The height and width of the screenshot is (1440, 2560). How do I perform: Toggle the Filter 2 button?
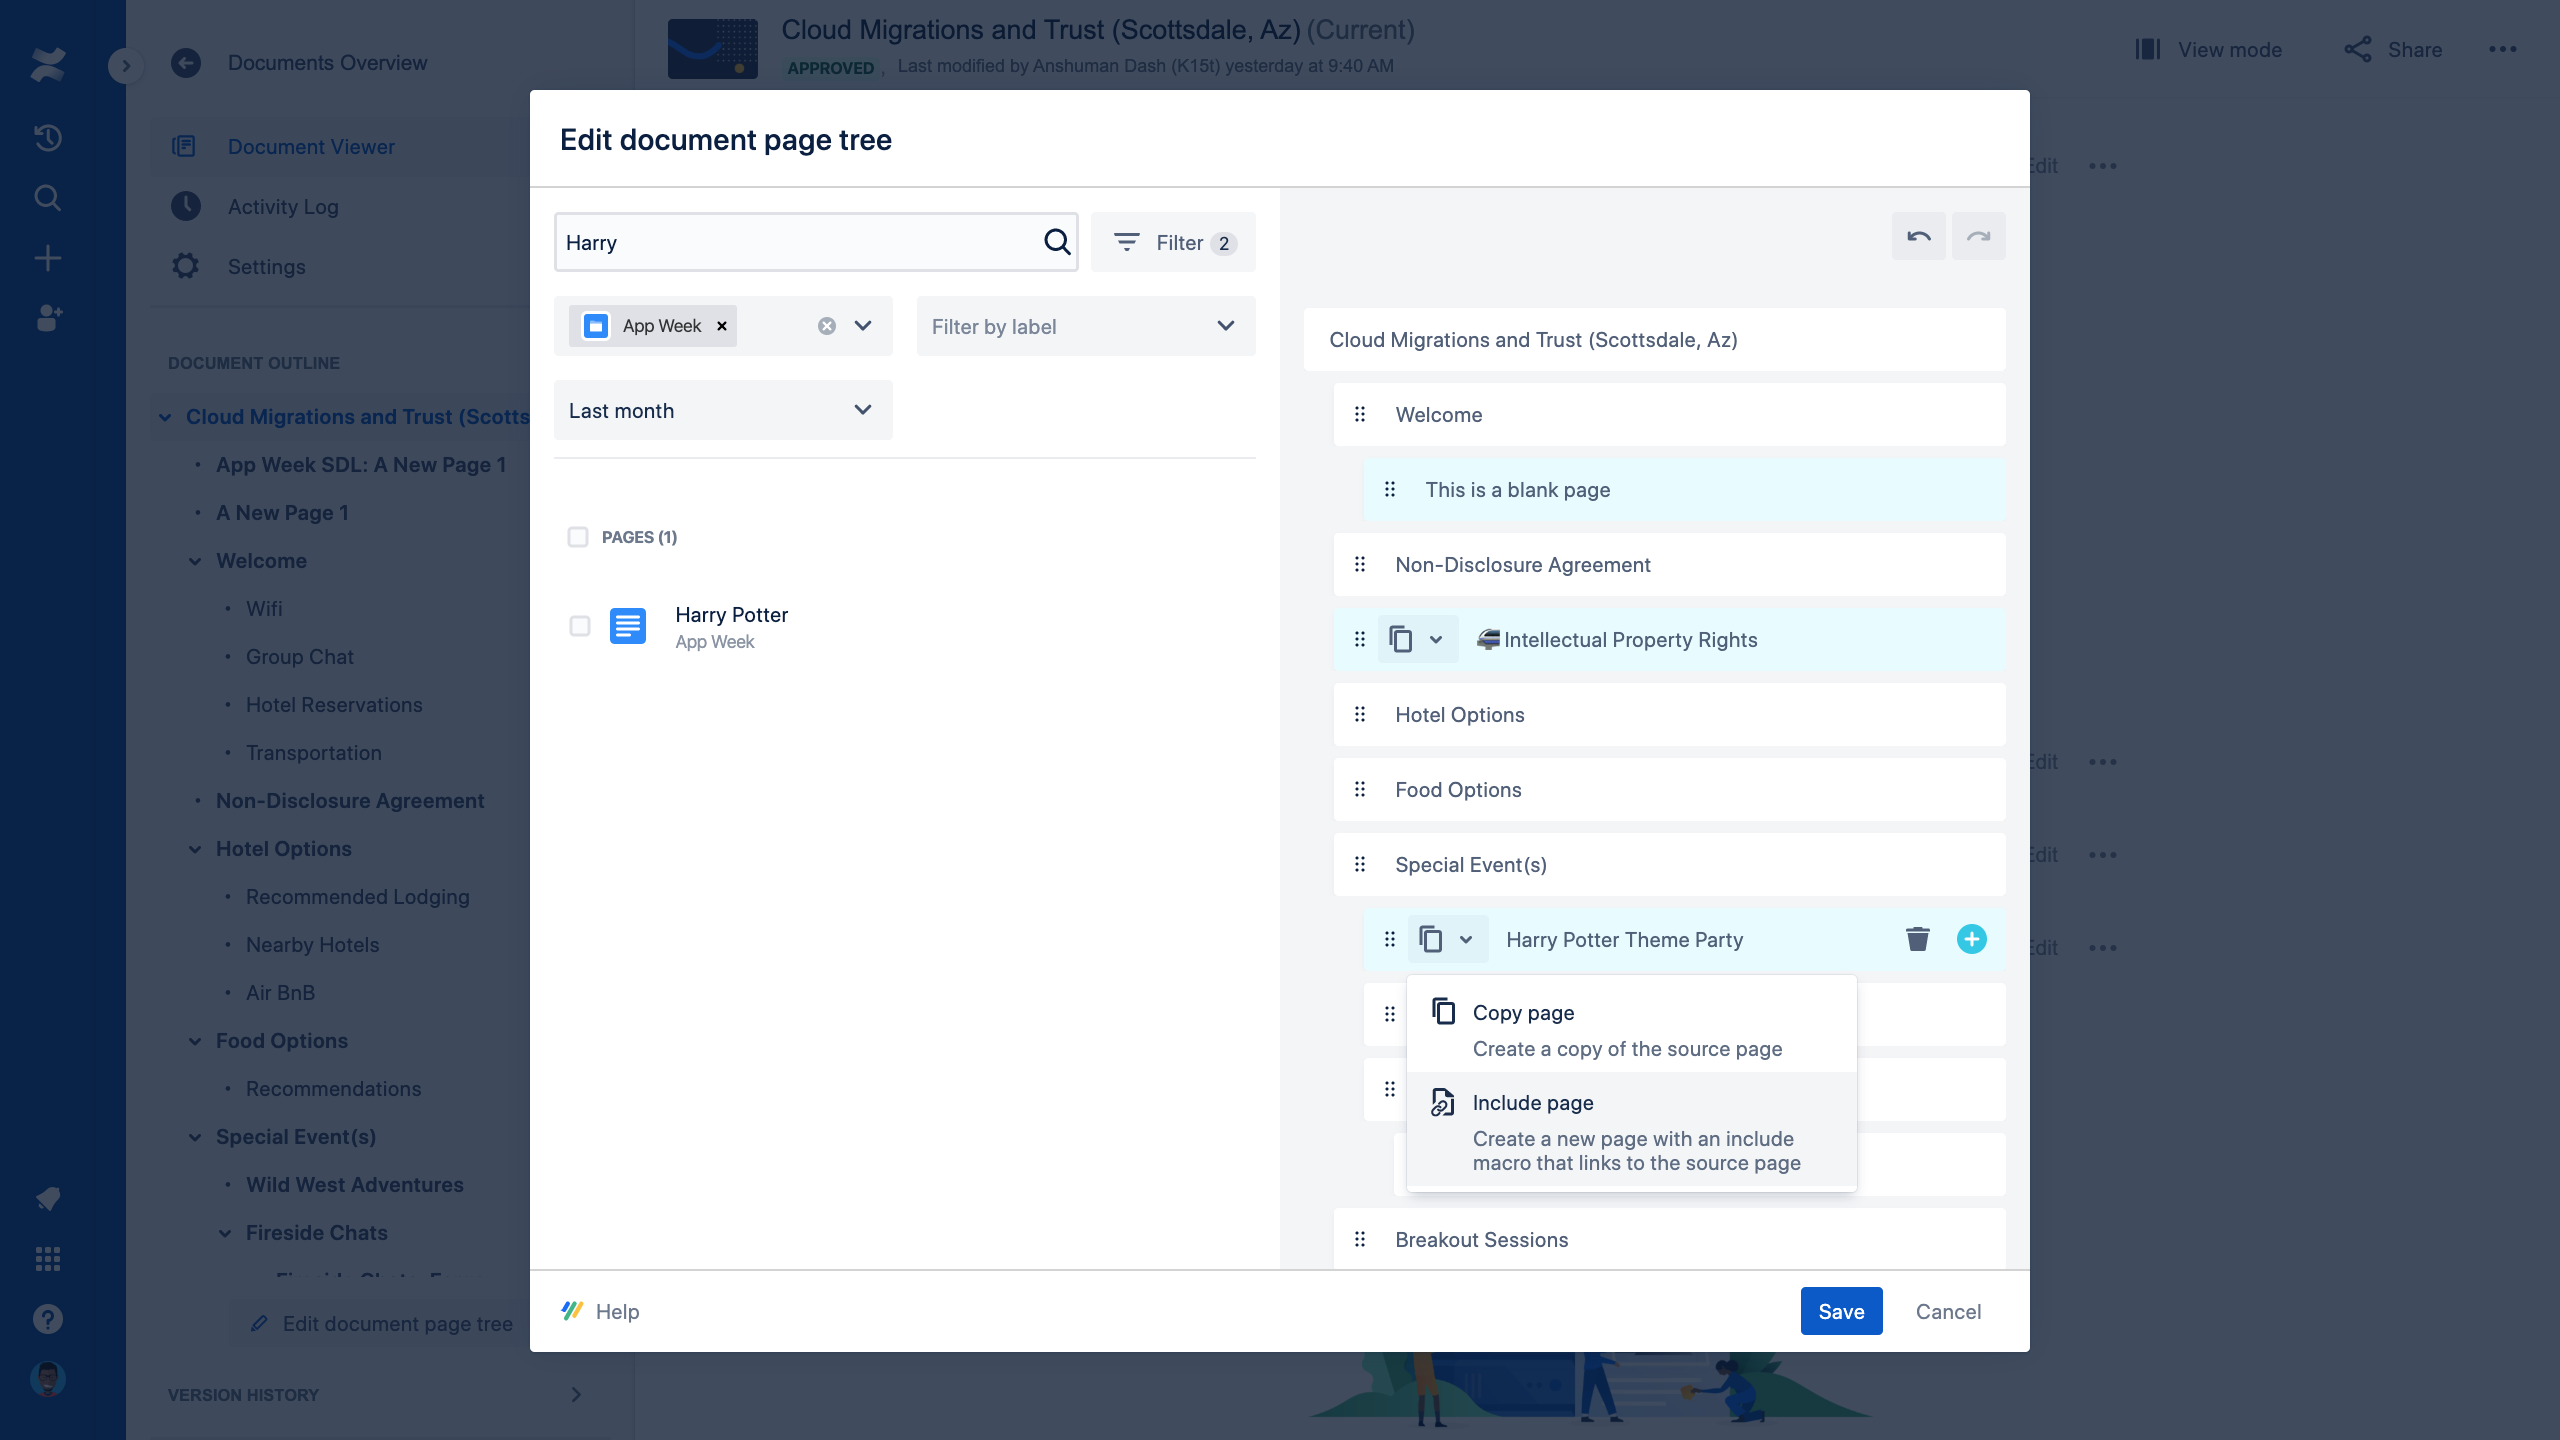[1174, 242]
